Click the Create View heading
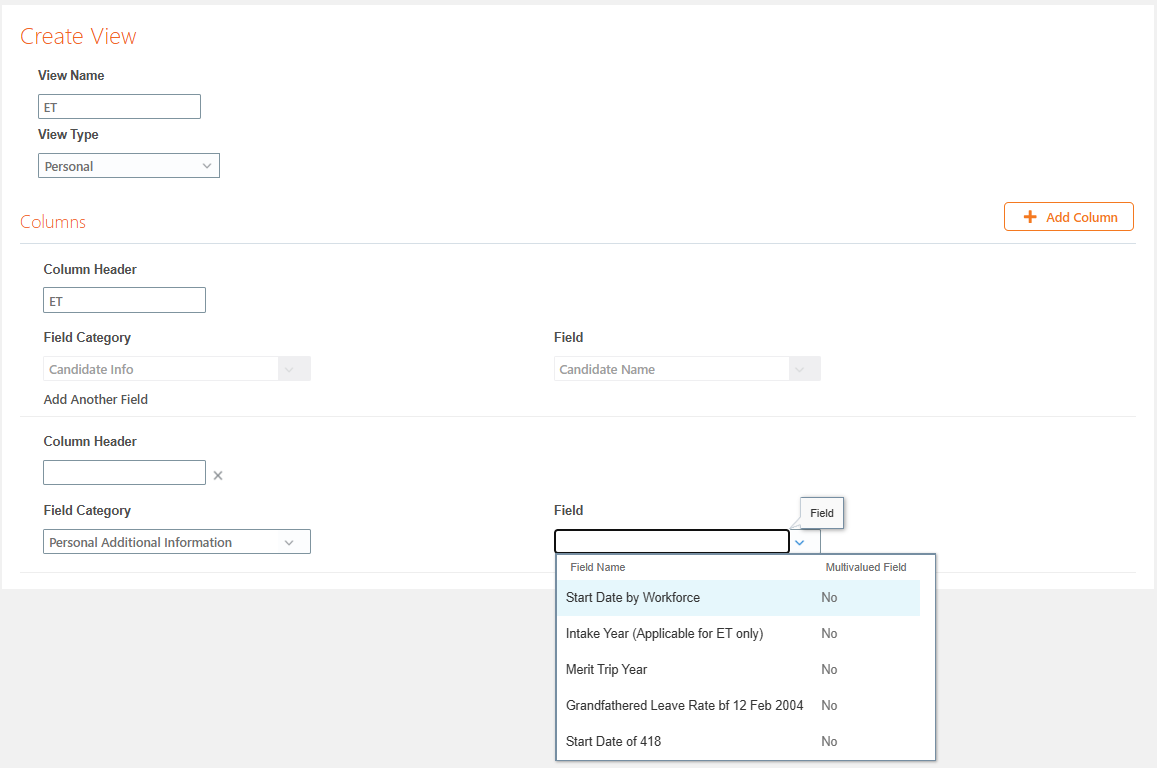The image size is (1157, 768). pos(78,36)
